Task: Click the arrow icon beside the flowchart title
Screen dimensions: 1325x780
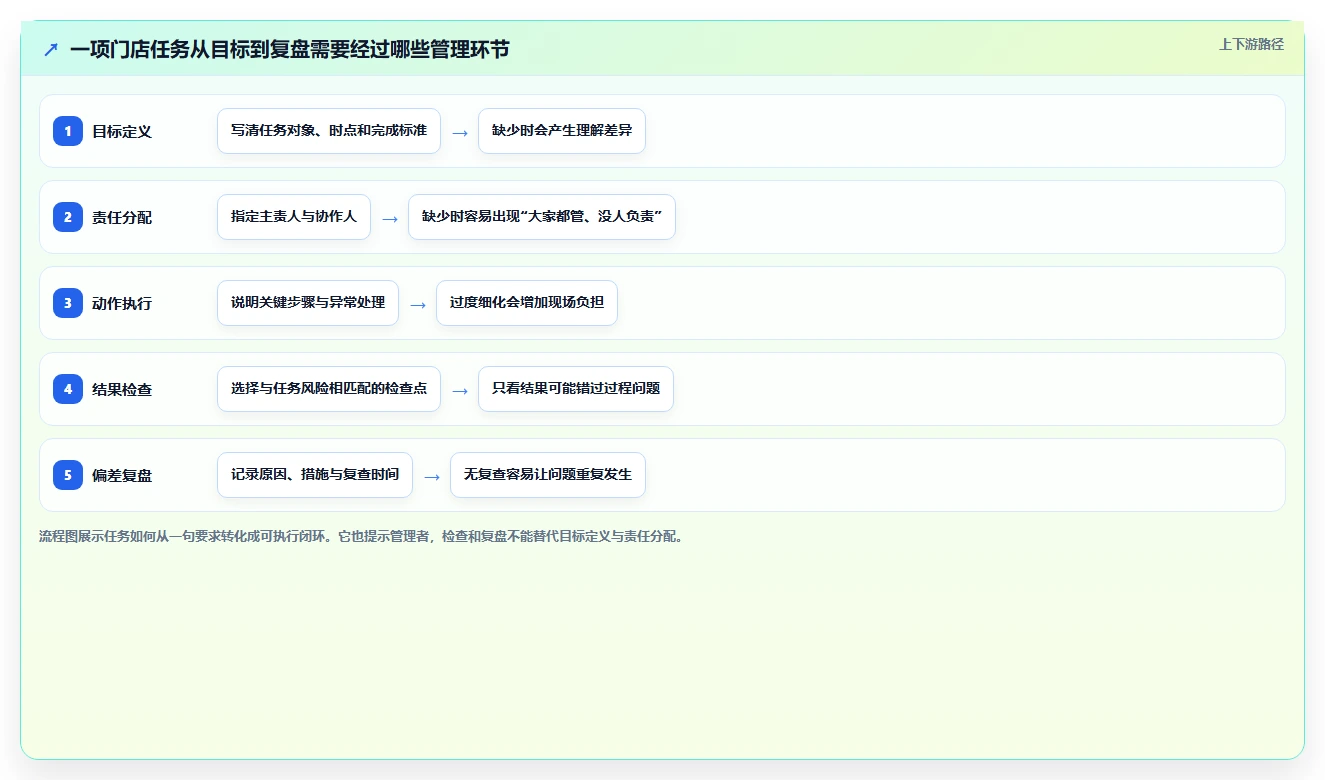Action: 51,49
